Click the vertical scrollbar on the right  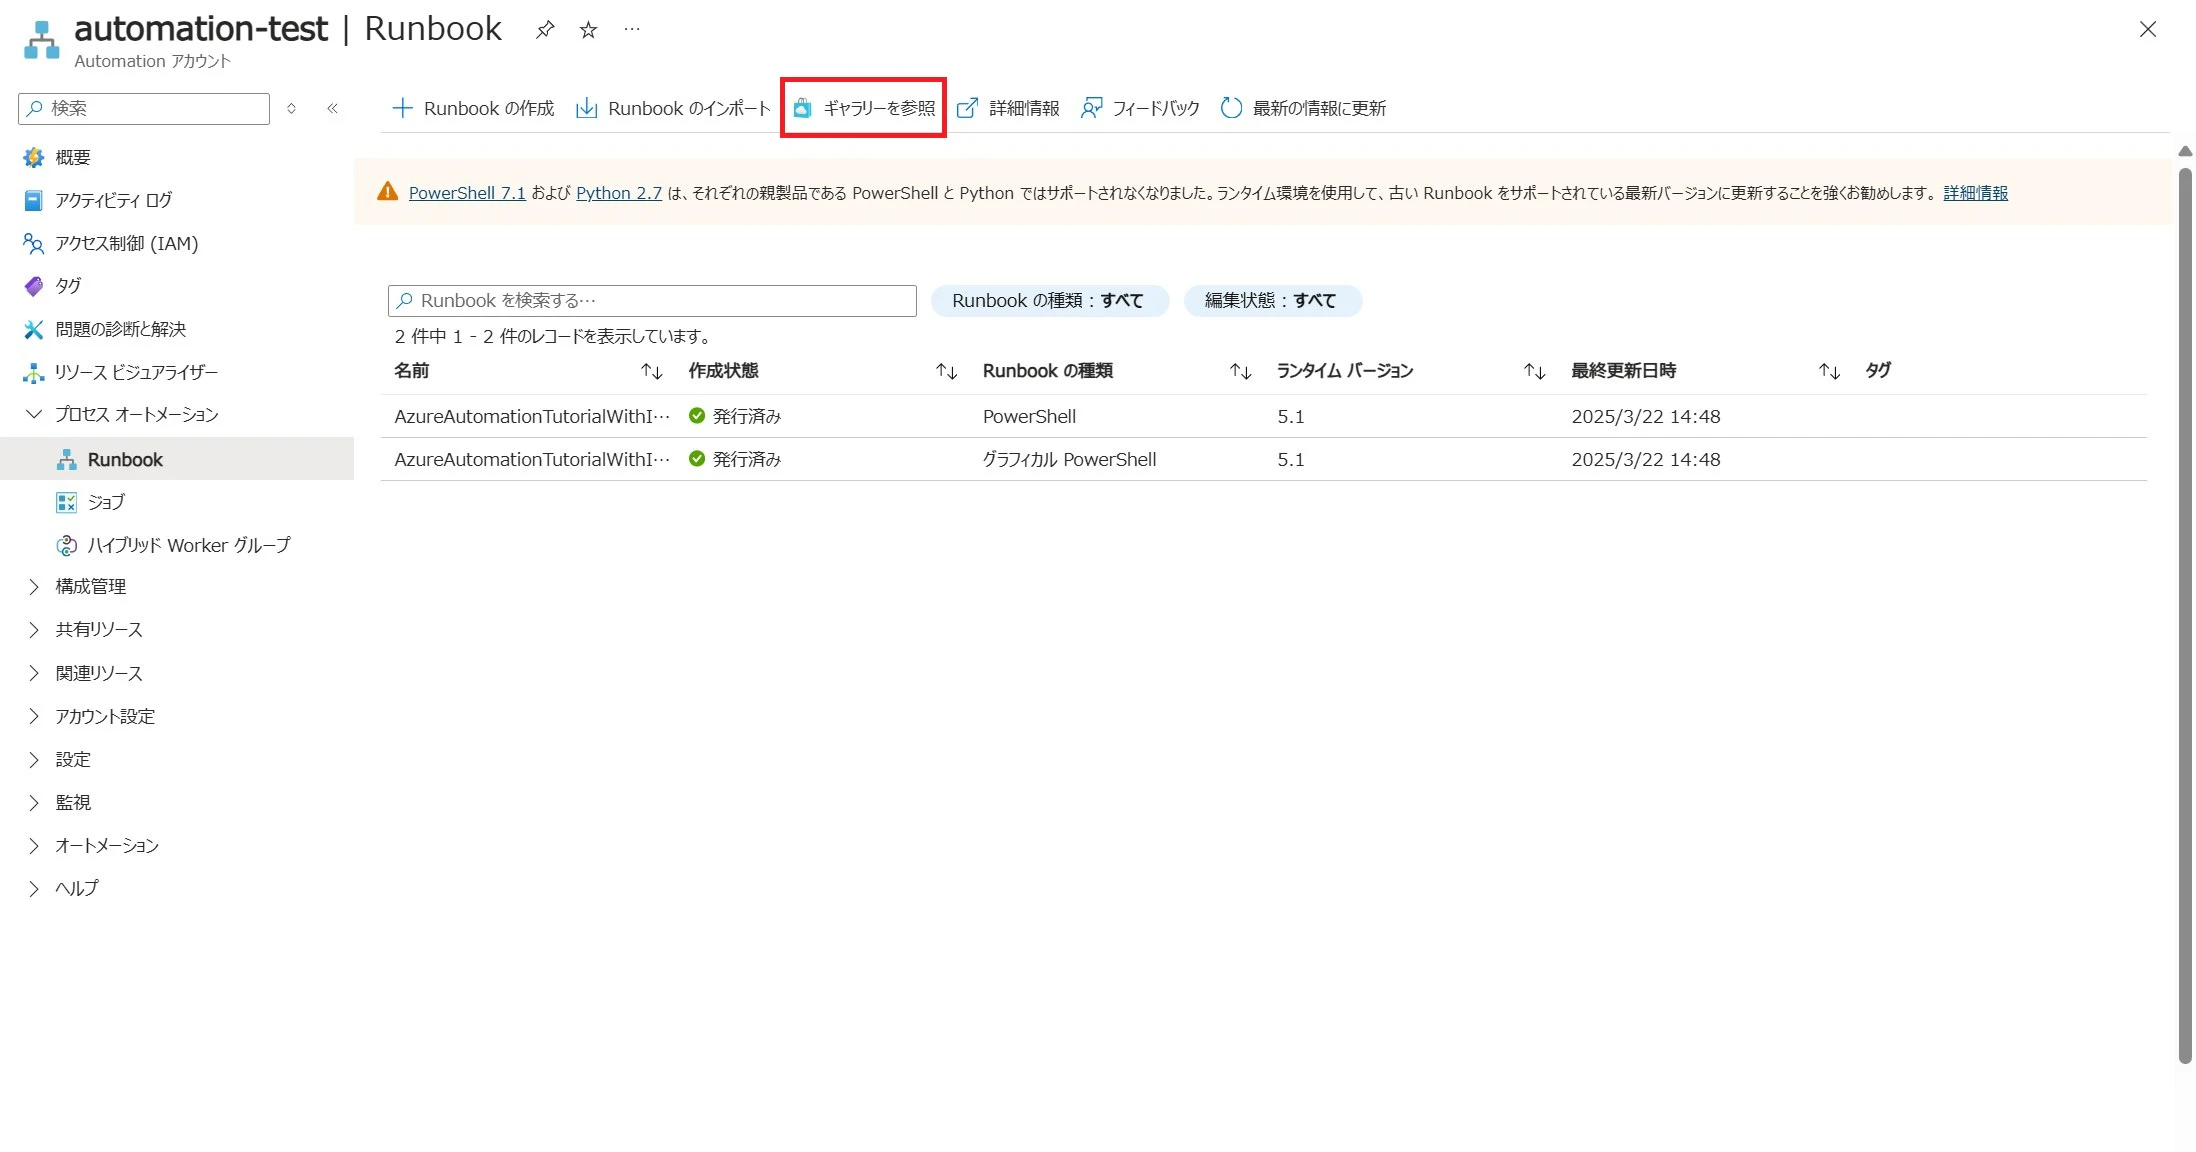2185,615
